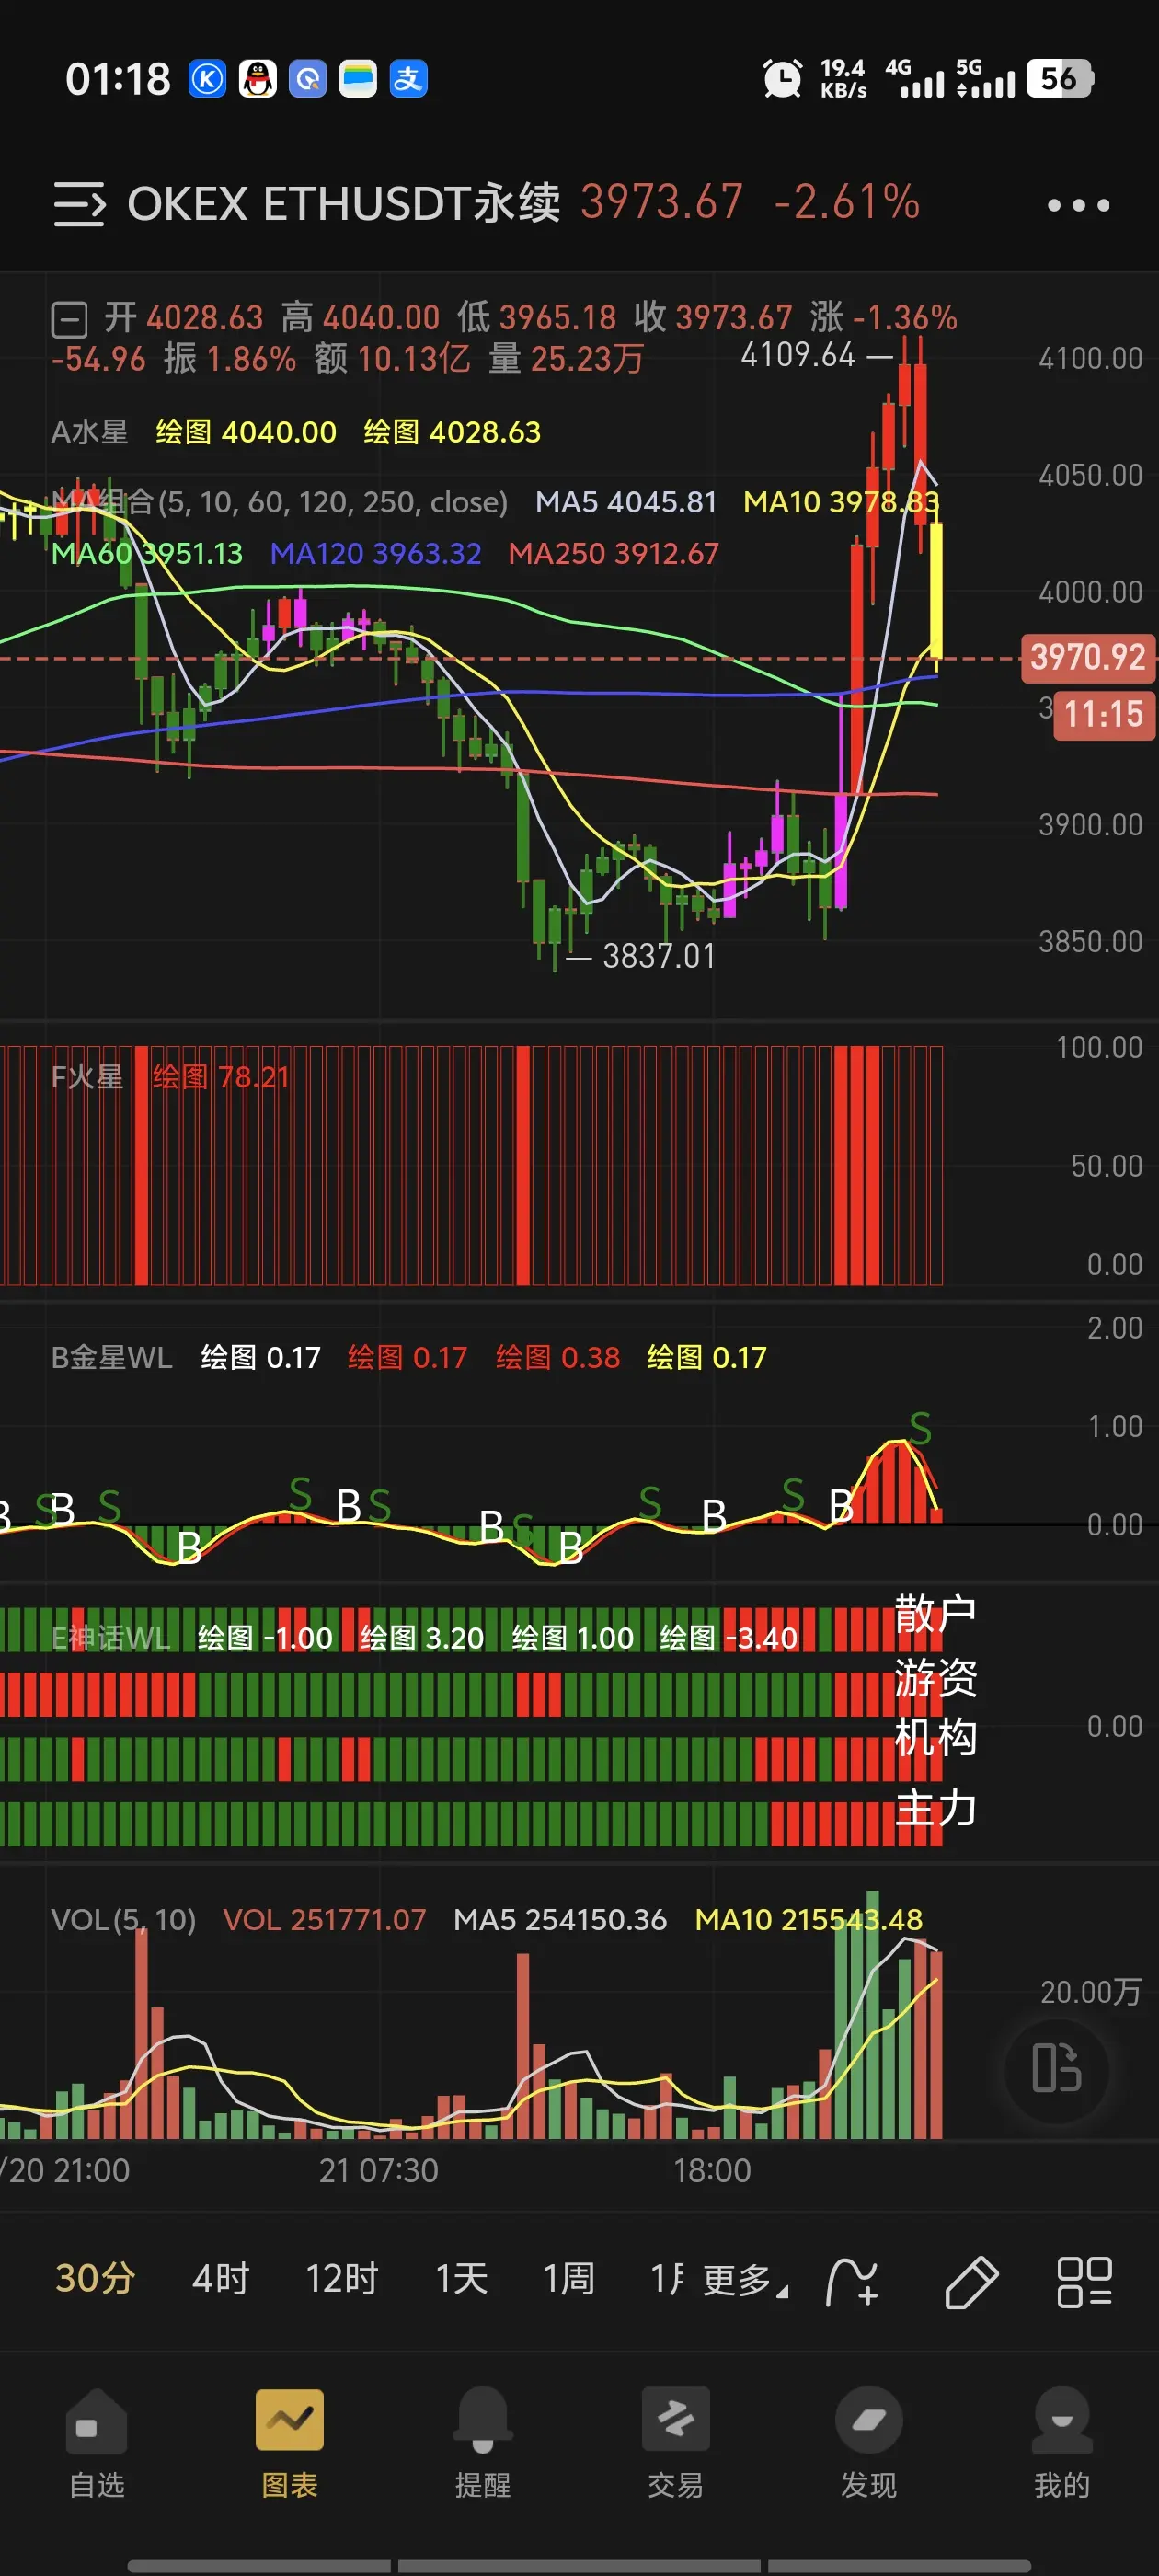The image size is (1159, 2576).
Task: Switch to the 1天 timeframe
Action: click(x=461, y=2279)
